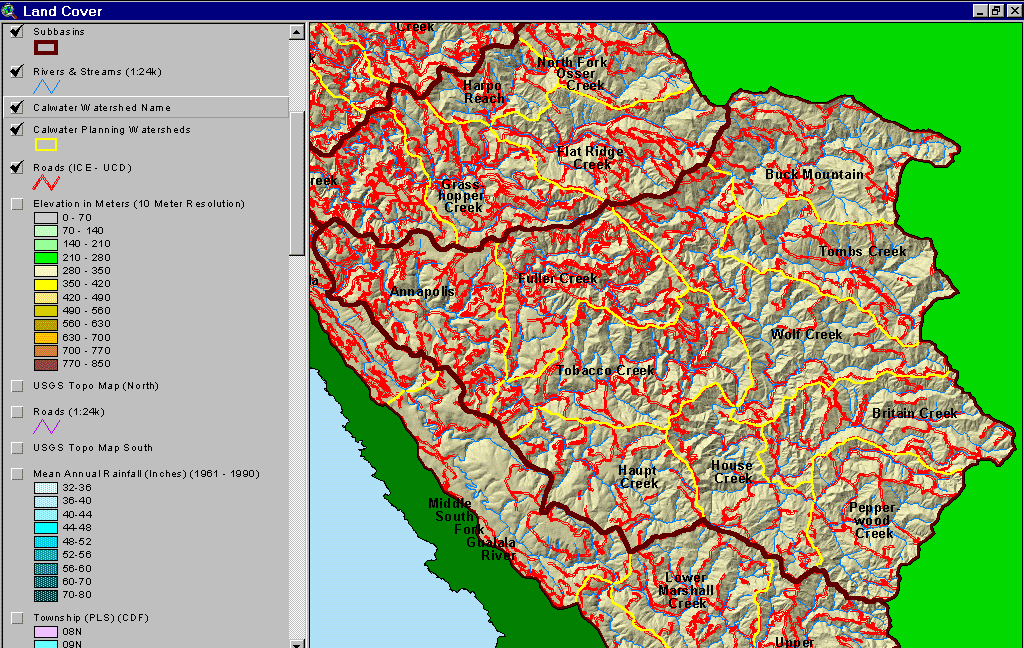This screenshot has height=648, width=1024.
Task: Check the Township (PLS) (CDF) checkbox
Action: point(18,618)
